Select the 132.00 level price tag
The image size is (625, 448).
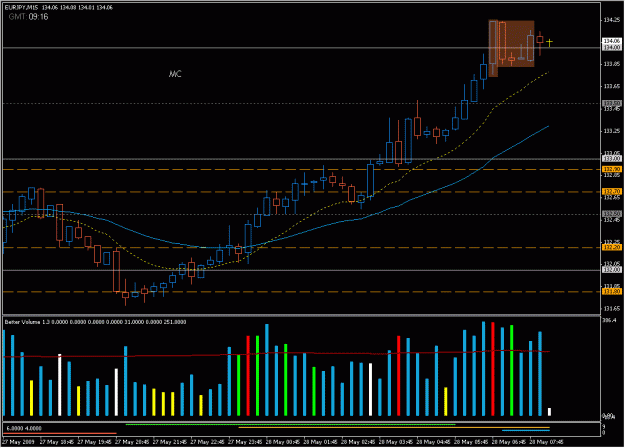point(611,270)
